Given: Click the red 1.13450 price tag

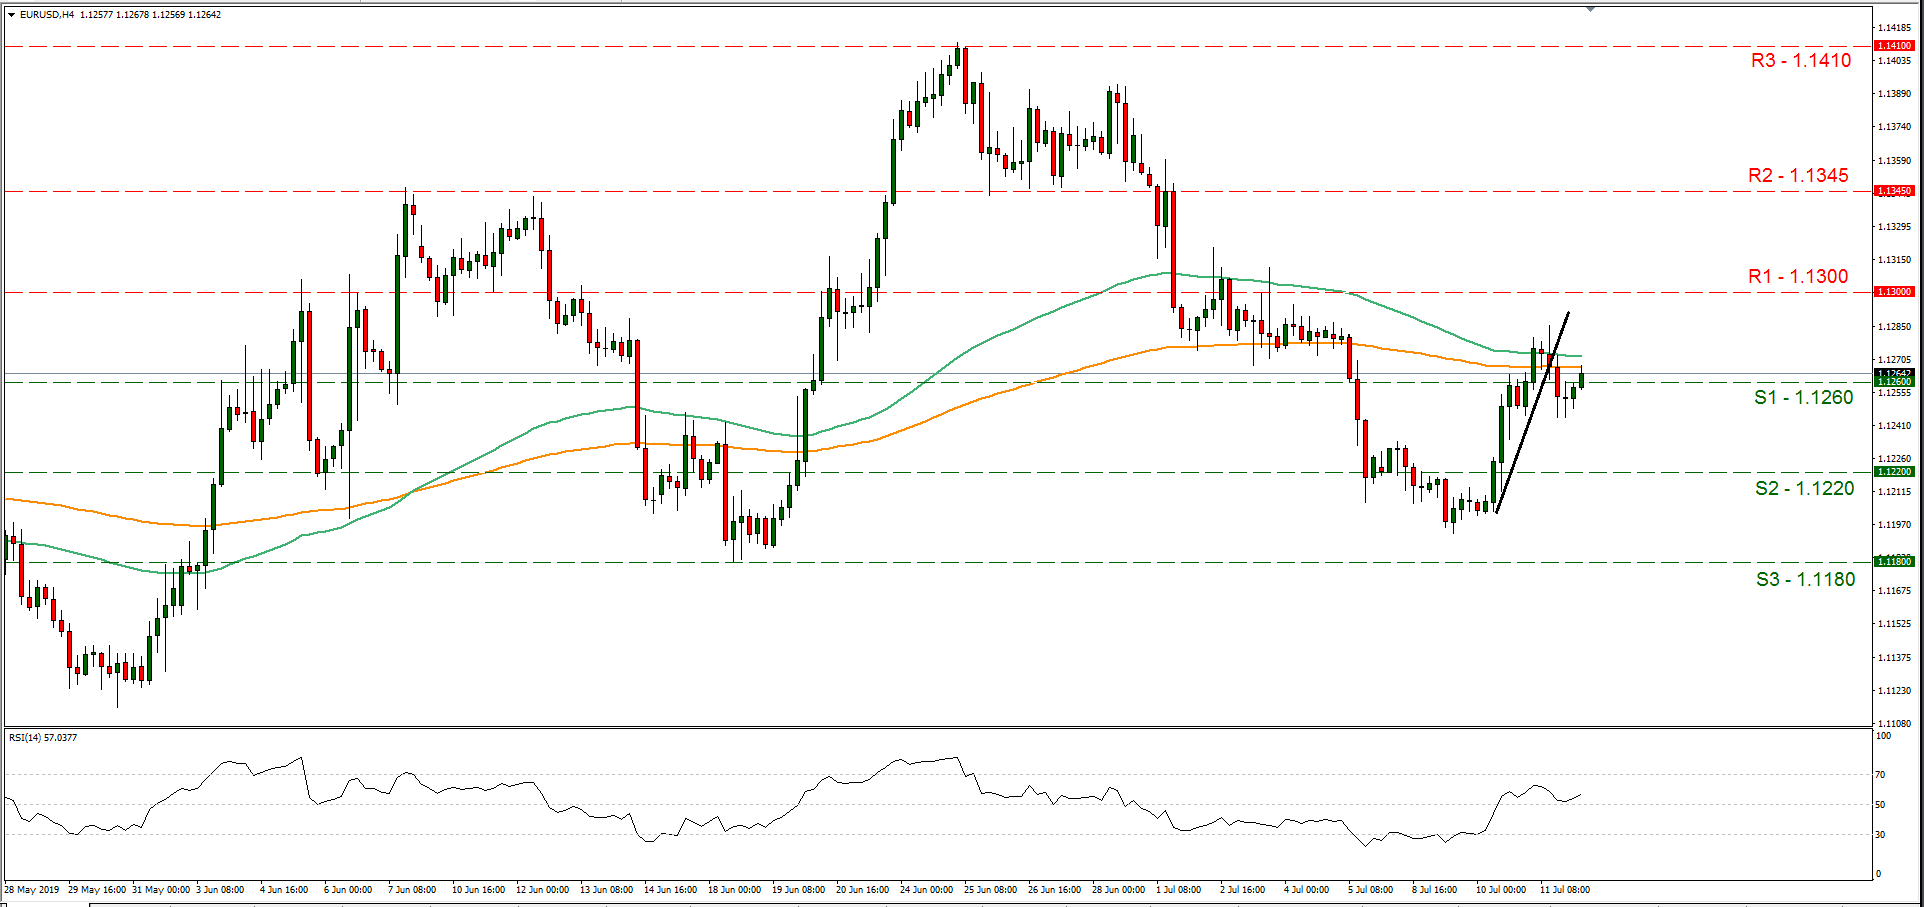Looking at the screenshot, I should pyautogui.click(x=1894, y=191).
